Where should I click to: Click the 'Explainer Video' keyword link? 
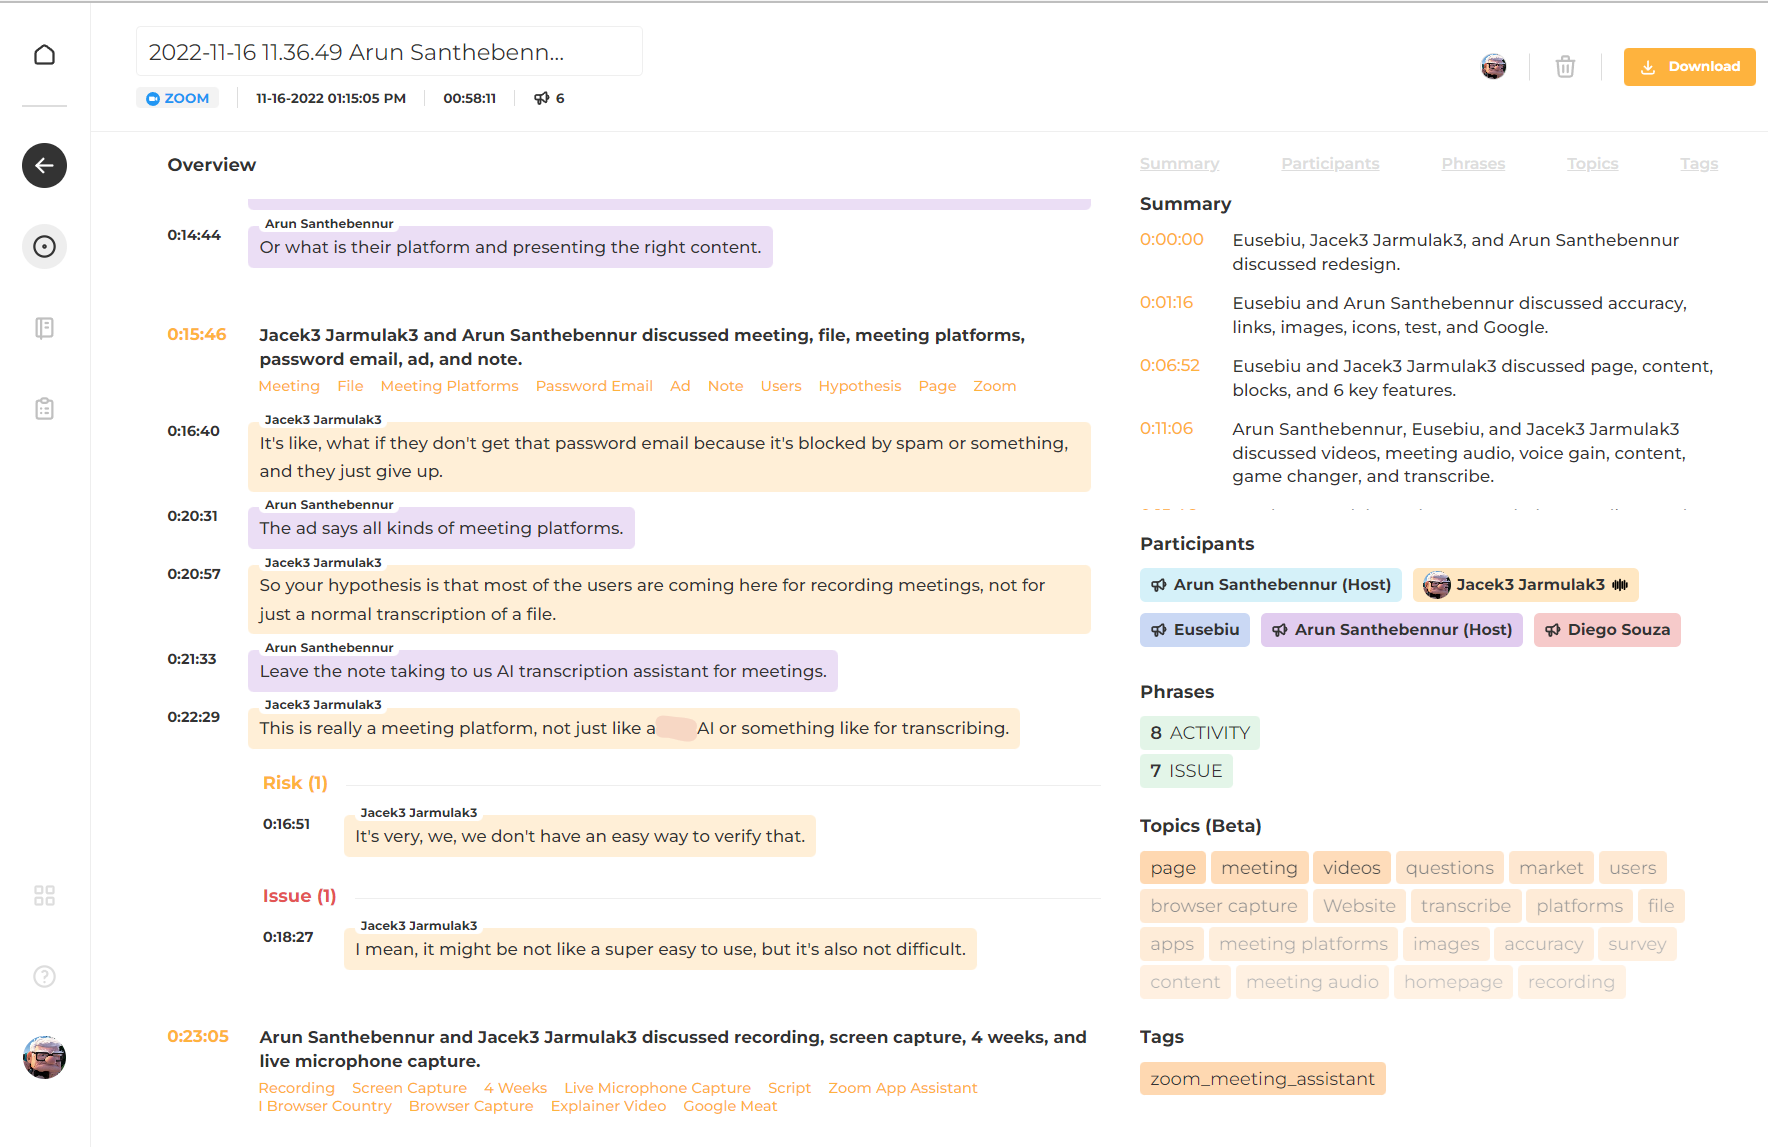click(x=608, y=1106)
